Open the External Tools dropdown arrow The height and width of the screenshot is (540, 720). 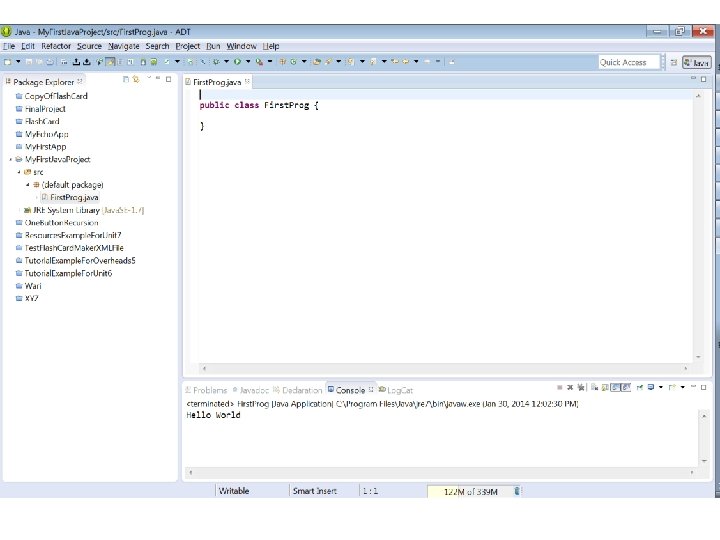[270, 62]
